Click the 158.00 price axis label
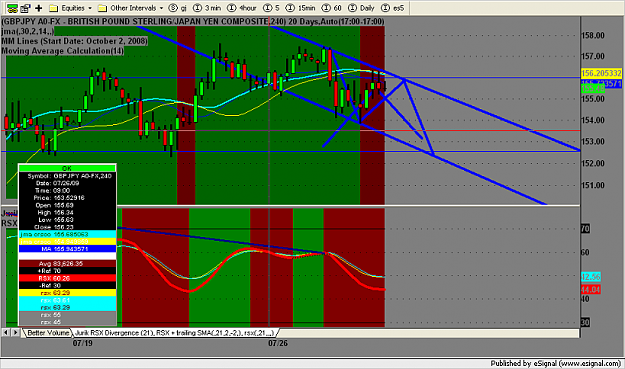Viewport: 625px width, 369px height. (x=593, y=35)
